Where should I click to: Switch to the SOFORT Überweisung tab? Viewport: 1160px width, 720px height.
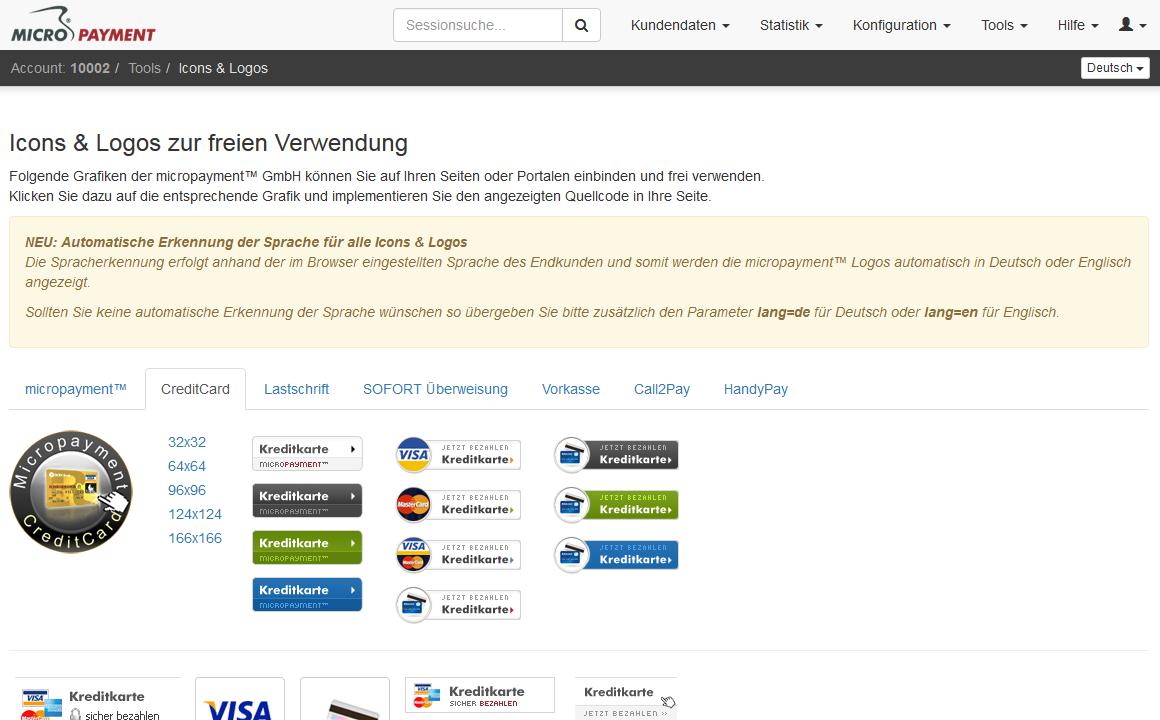pos(435,389)
